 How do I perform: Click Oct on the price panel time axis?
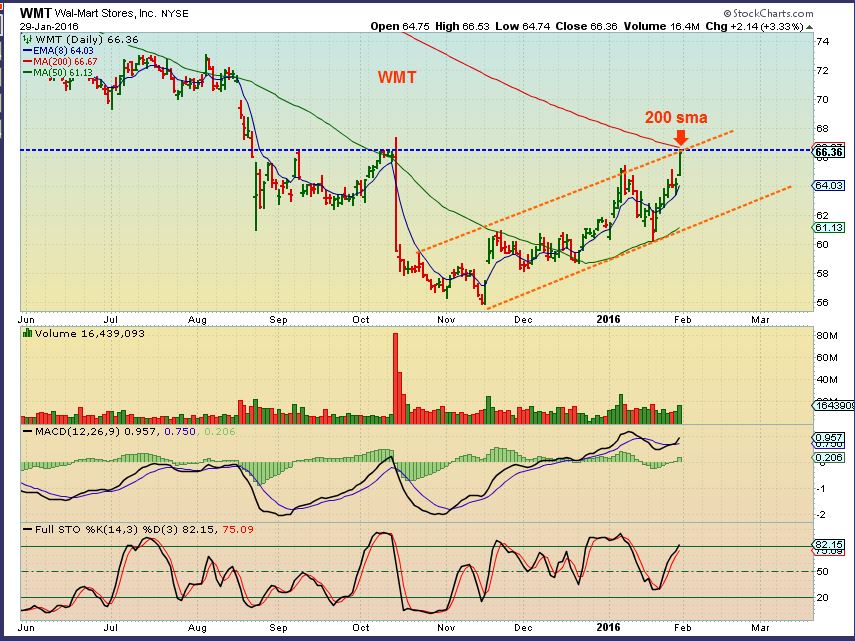pyautogui.click(x=360, y=319)
